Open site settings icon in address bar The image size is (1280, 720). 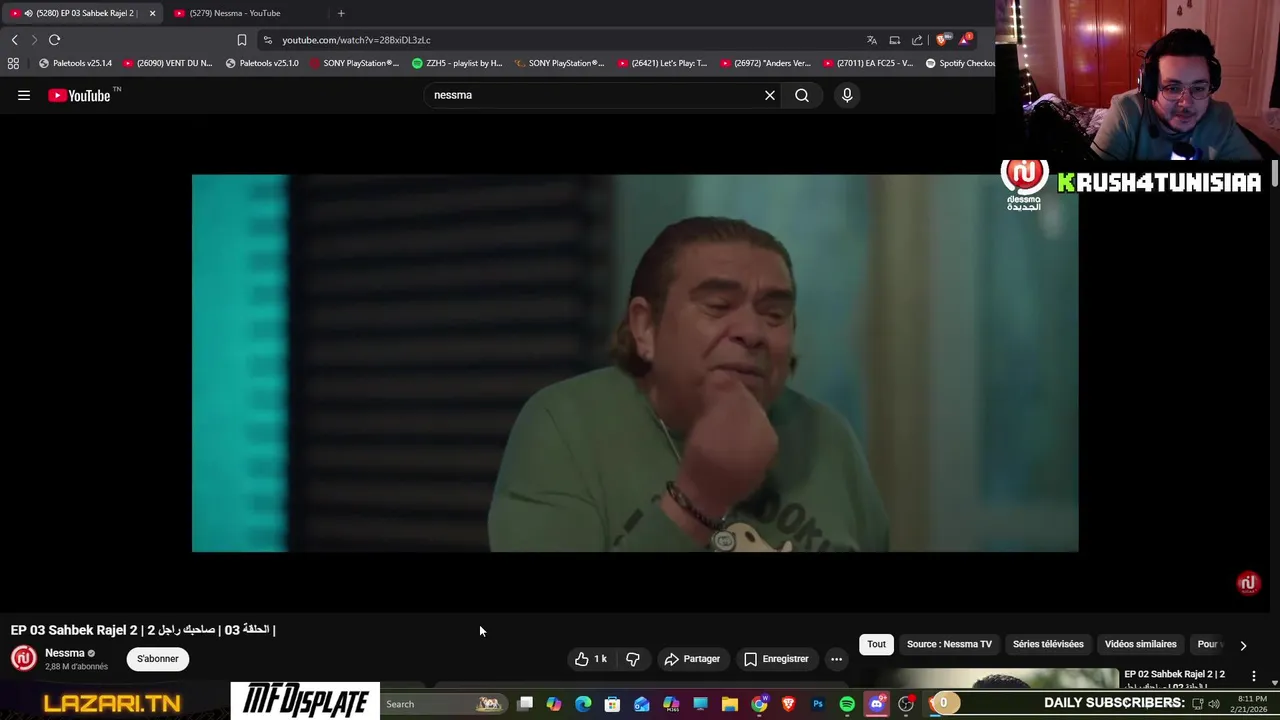click(267, 40)
